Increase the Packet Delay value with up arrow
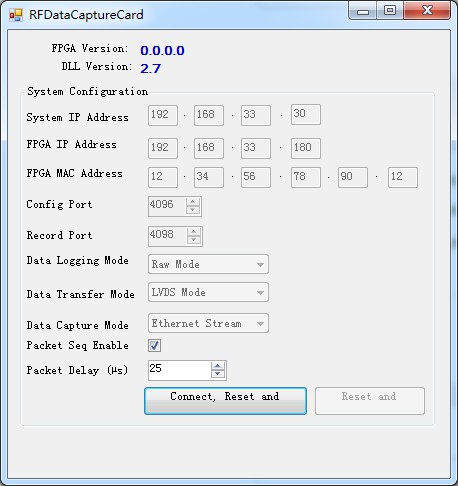The image size is (458, 486). pos(218,366)
